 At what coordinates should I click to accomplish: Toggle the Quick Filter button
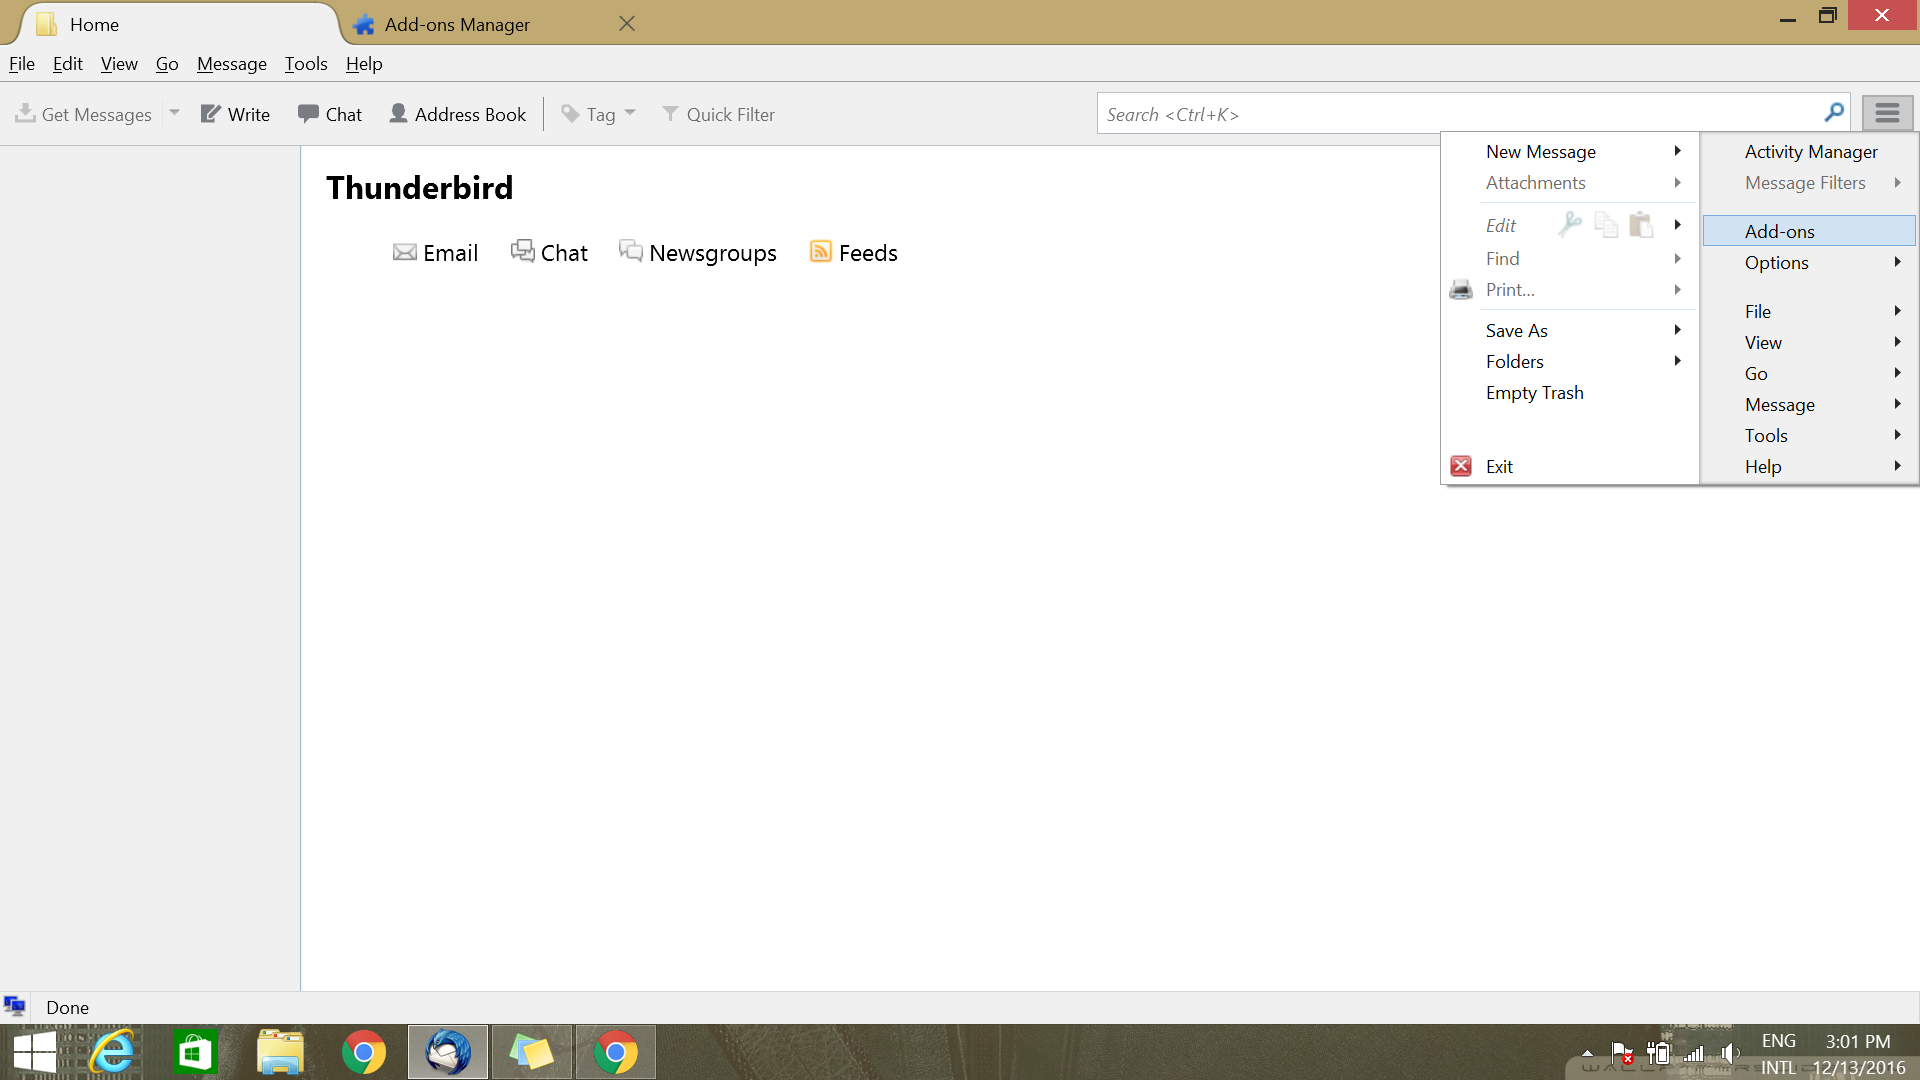tap(718, 114)
